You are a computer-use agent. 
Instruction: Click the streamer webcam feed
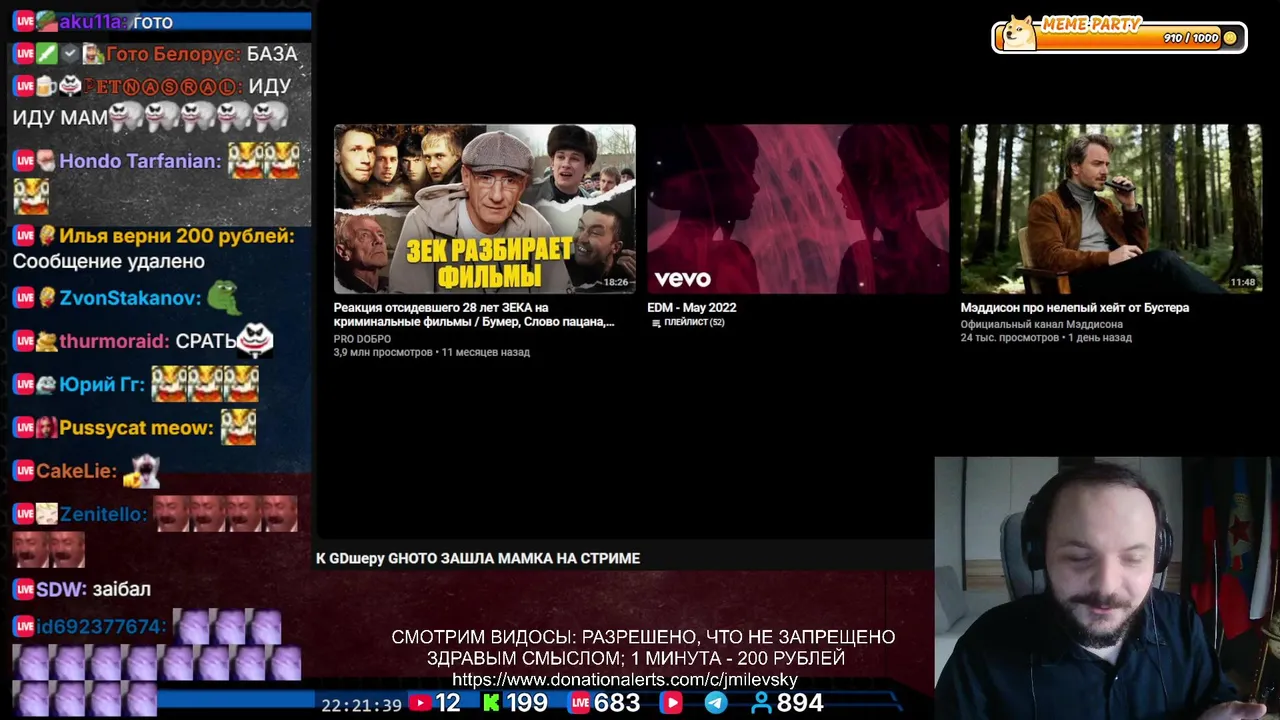[1107, 588]
